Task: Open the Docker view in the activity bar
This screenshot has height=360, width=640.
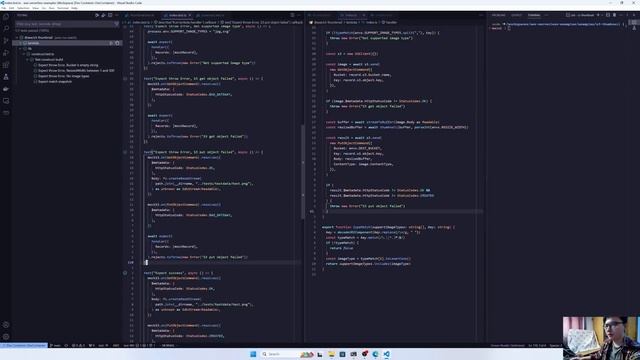Action: [6, 89]
